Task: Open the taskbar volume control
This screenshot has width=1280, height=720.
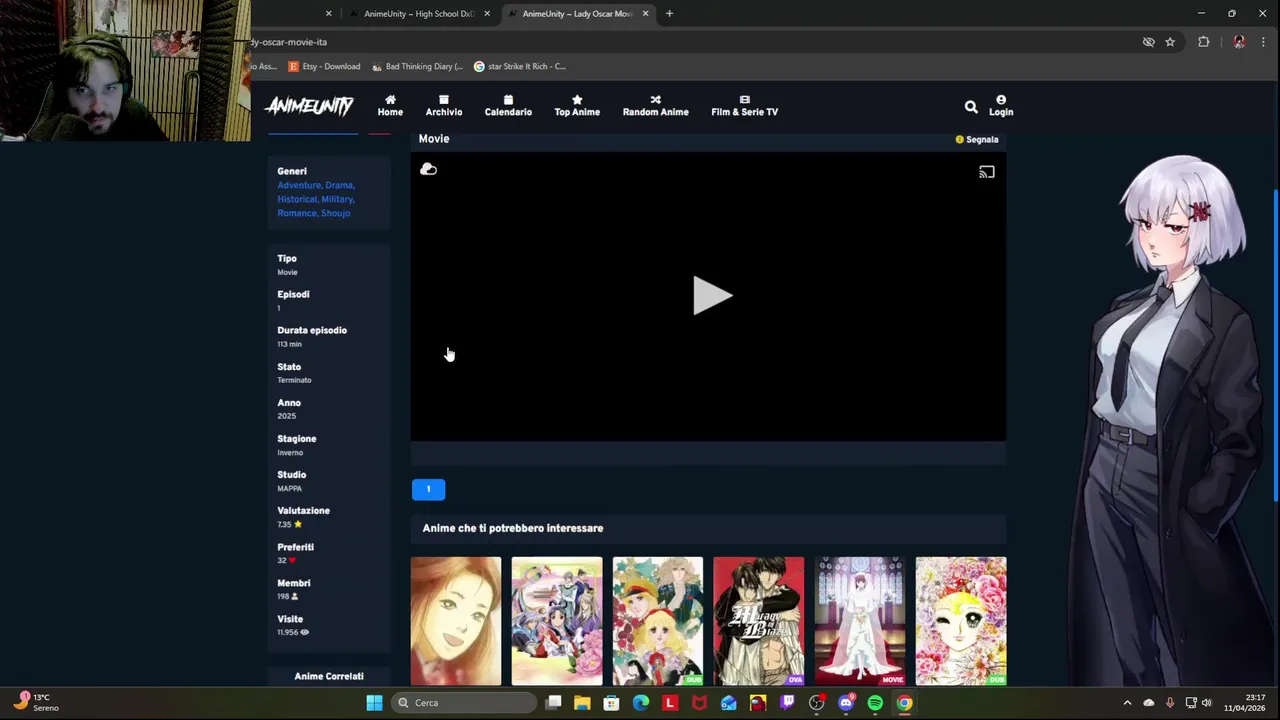Action: [x=1206, y=703]
